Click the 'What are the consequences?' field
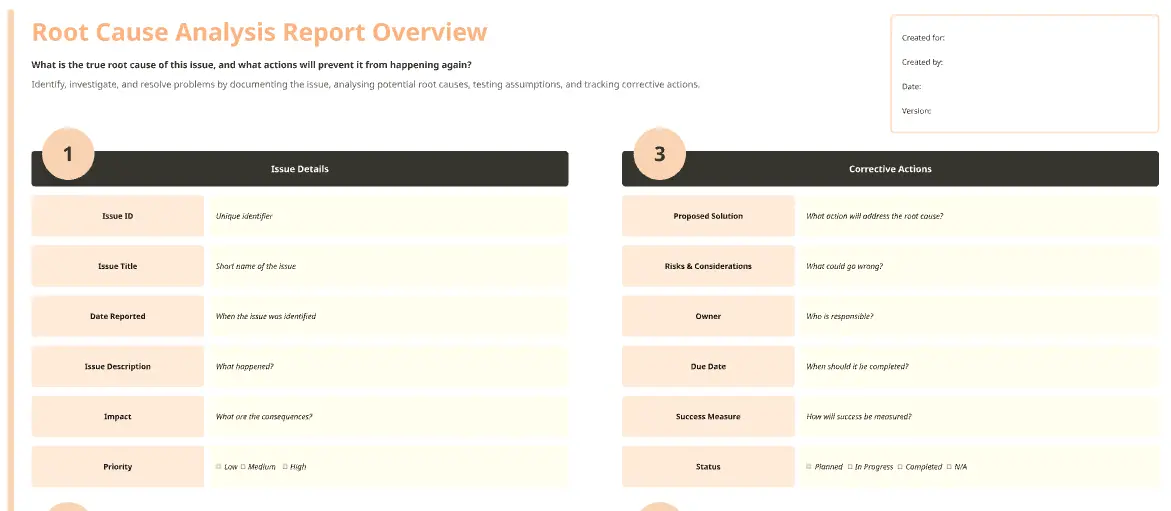 [x=388, y=416]
